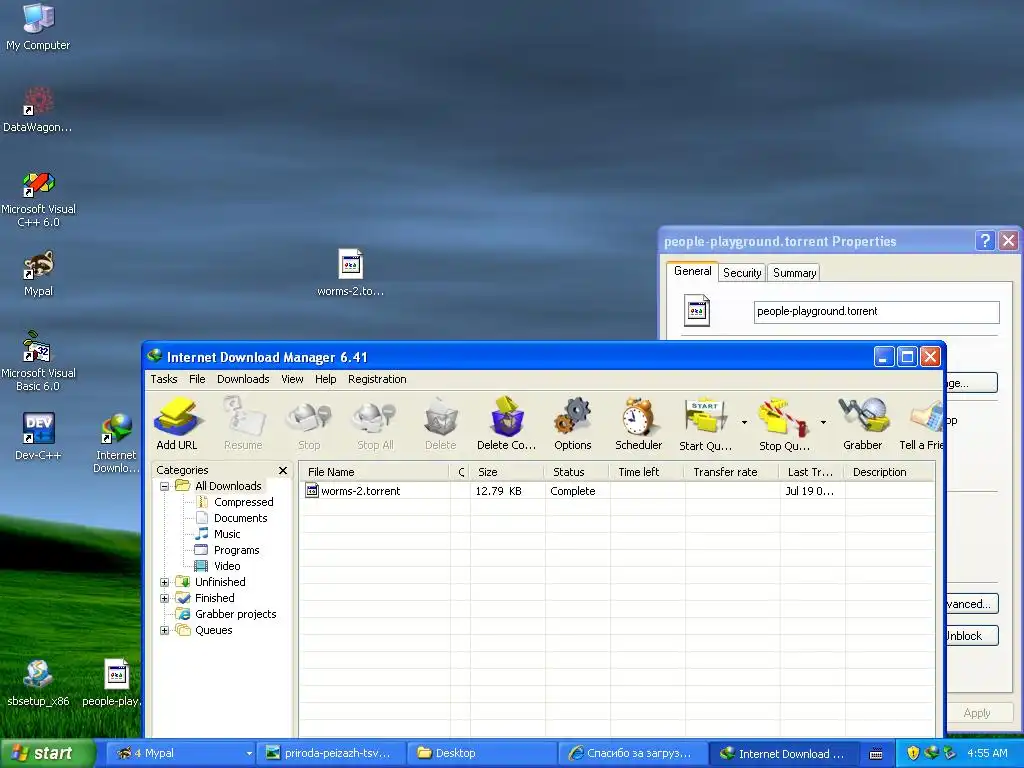Switch to Desktop taskbar button
The image size is (1024, 768).
pyautogui.click(x=482, y=753)
